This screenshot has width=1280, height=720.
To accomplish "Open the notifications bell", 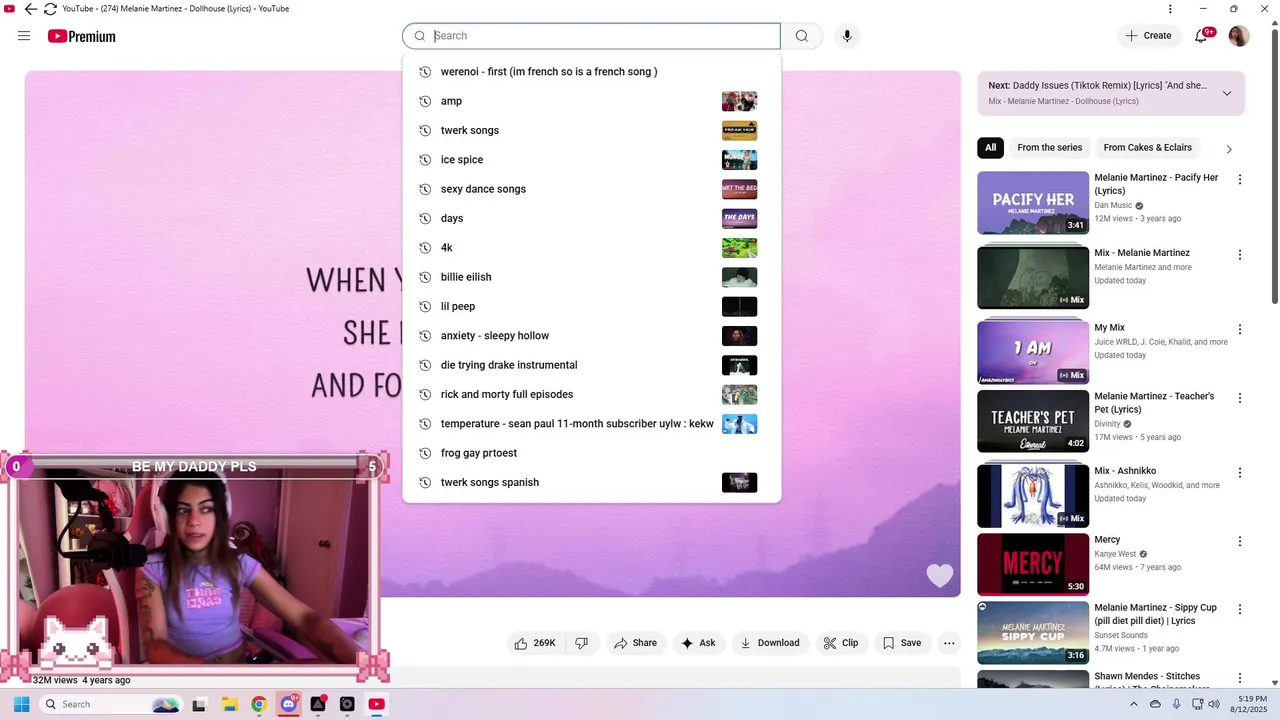I will click(x=1202, y=36).
